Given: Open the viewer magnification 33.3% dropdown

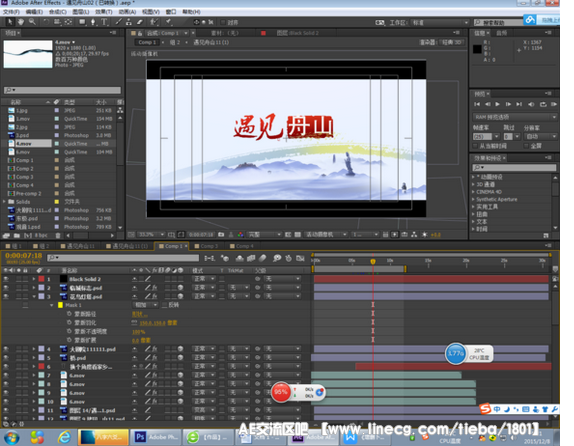Looking at the screenshot, I should 151,234.
